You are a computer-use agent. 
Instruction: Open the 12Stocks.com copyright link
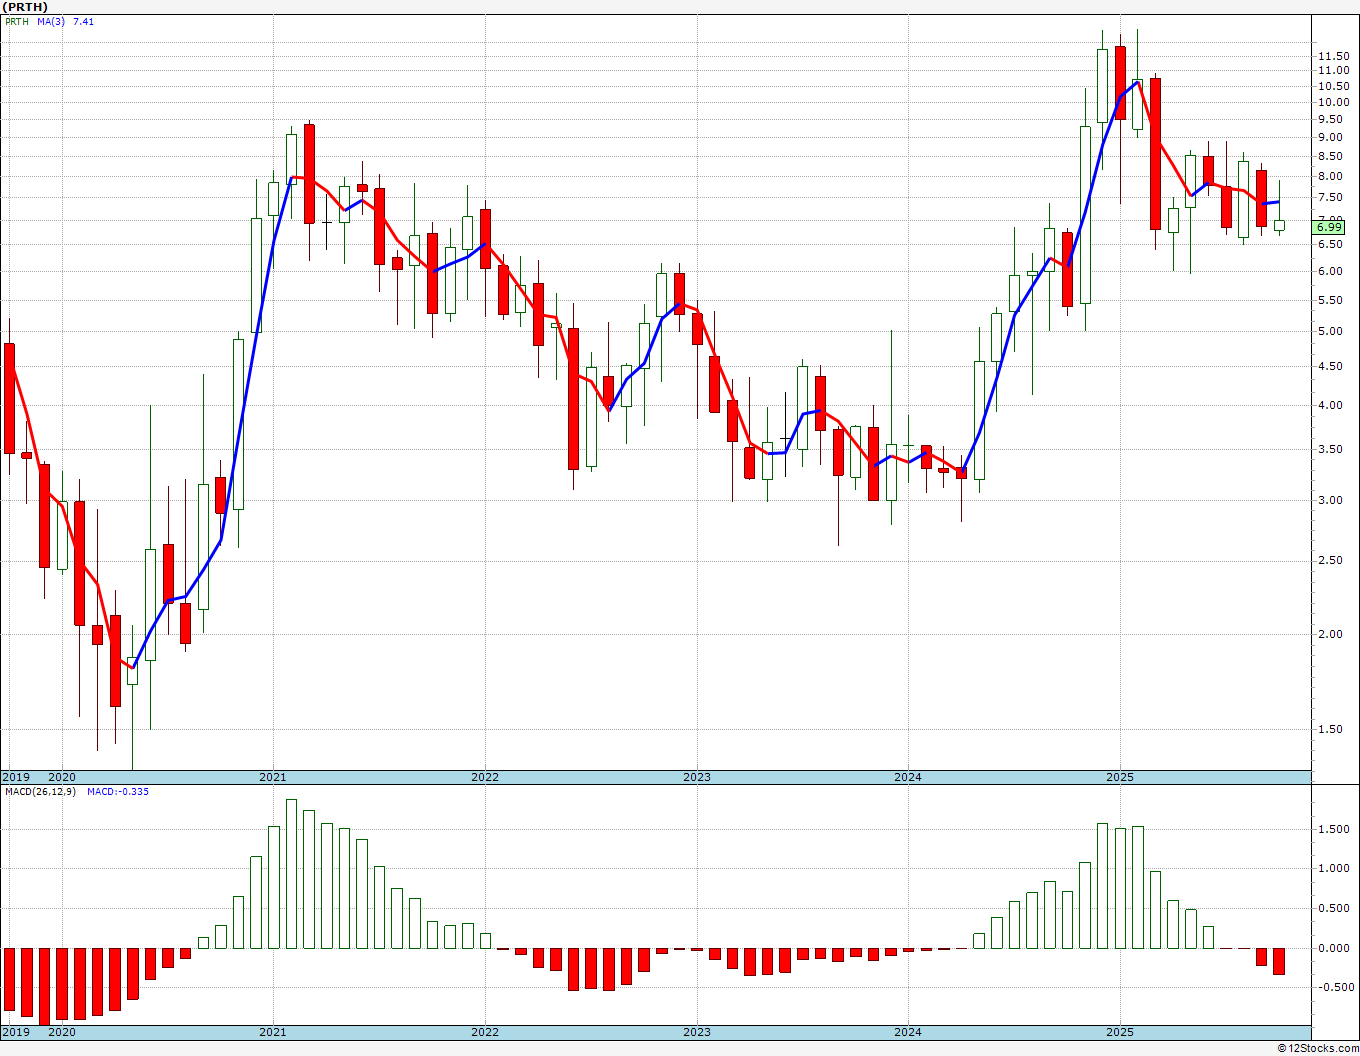(x=1317, y=1048)
